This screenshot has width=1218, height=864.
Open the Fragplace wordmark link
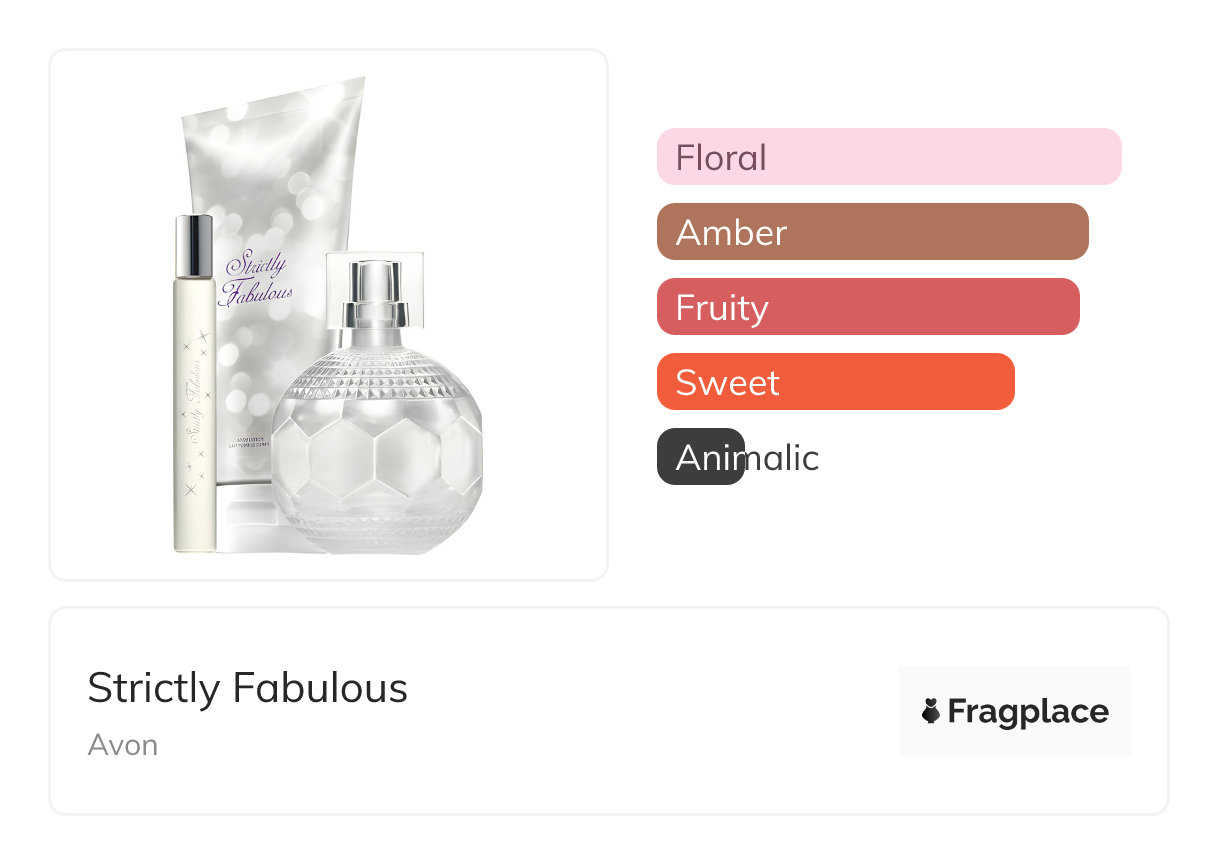point(1028,711)
